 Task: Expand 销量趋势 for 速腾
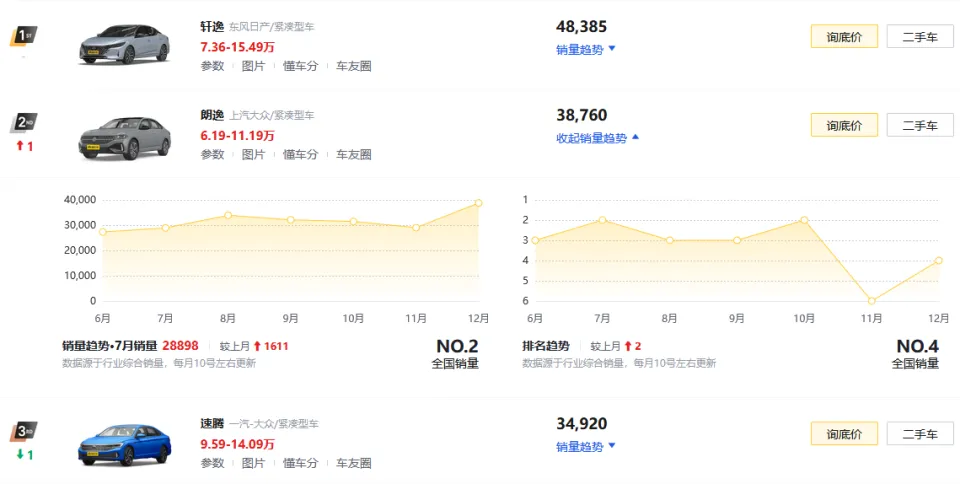[585, 447]
